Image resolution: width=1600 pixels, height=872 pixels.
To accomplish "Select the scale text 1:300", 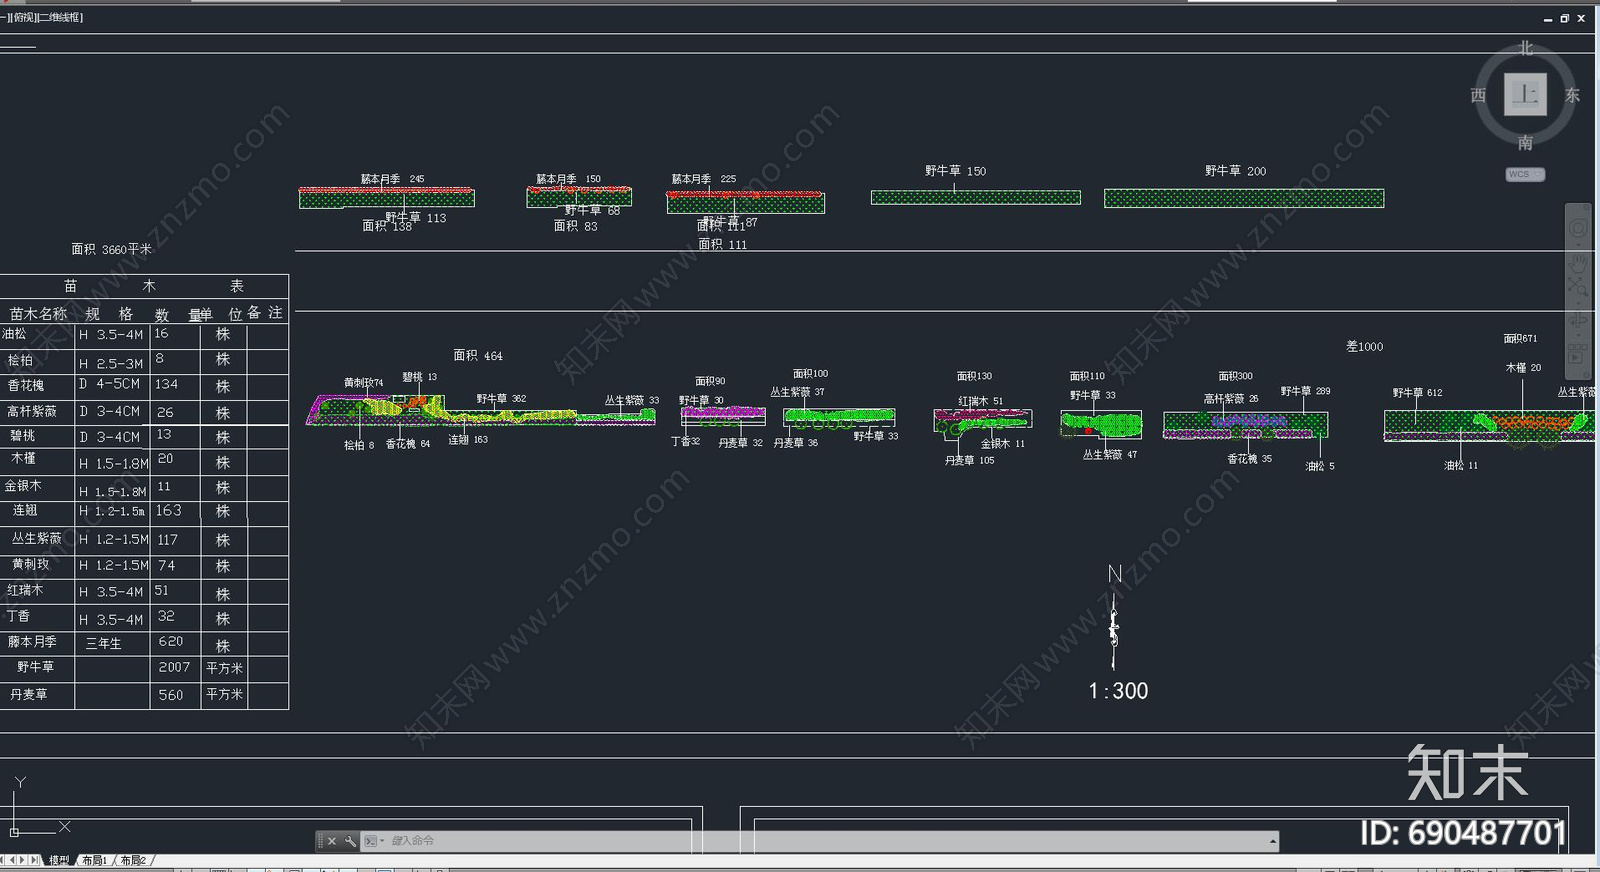I will (1118, 691).
